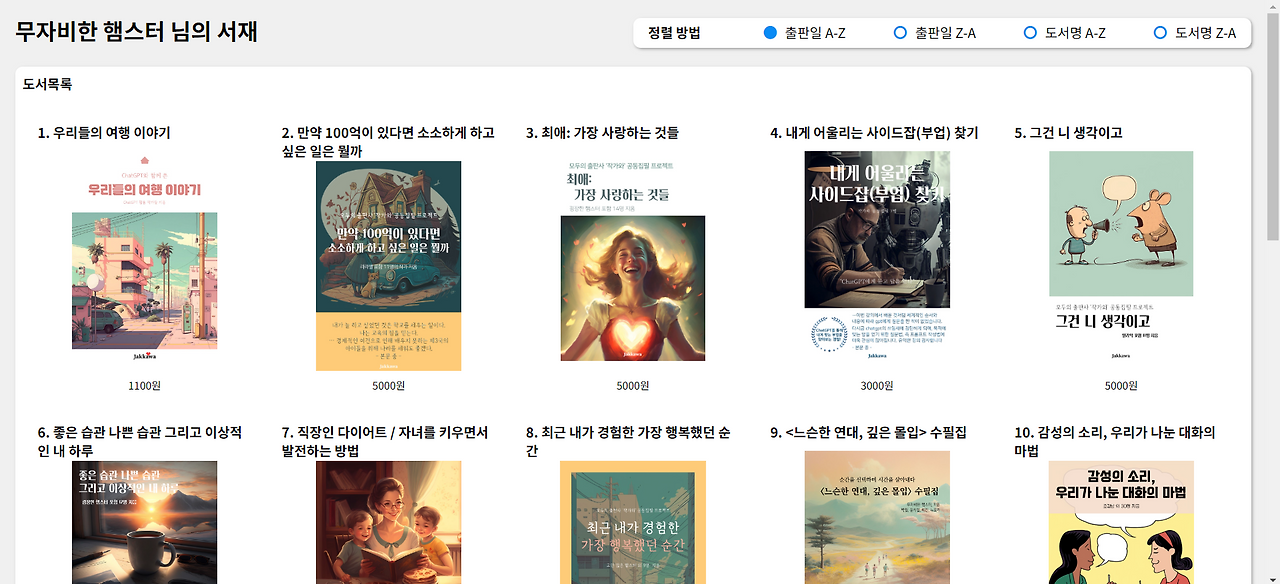Click the title "직장인 다이어트 / 자녀를 키우면서 발전하는 방법"
1280x584 pixels.
(382, 440)
